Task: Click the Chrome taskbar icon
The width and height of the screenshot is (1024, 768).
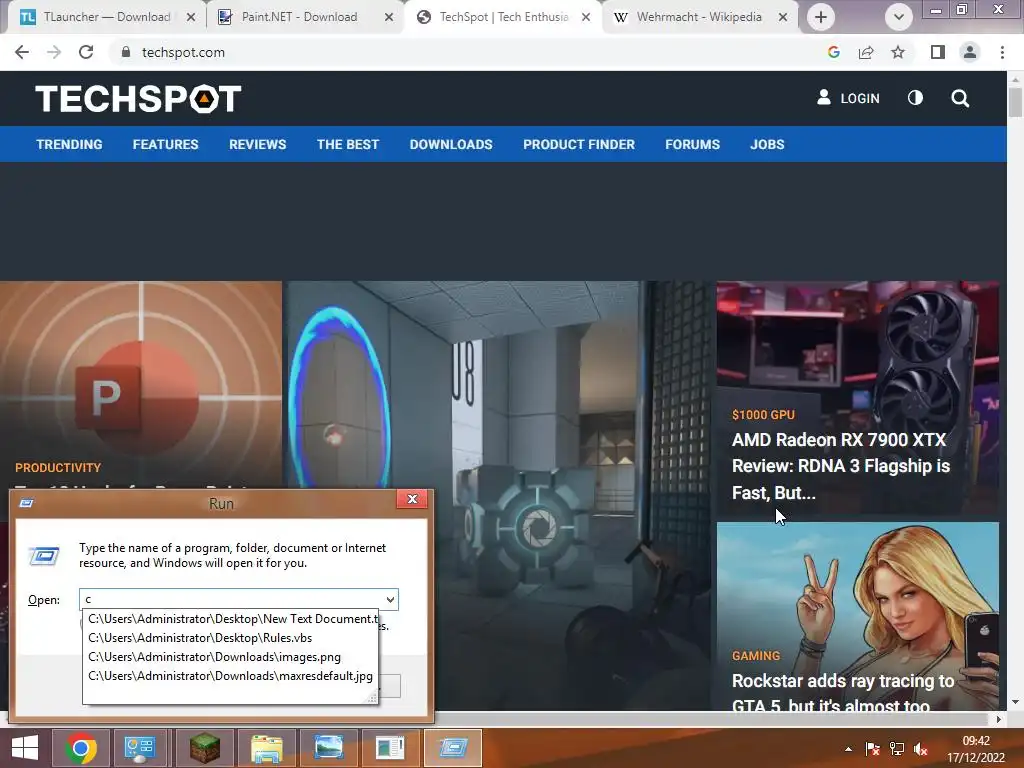Action: point(81,748)
